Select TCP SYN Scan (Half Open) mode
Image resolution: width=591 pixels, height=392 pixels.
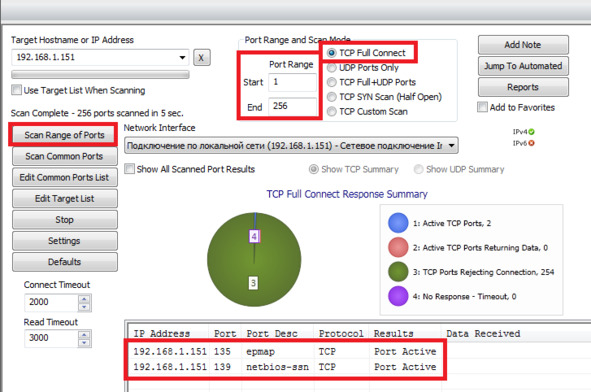click(x=332, y=97)
